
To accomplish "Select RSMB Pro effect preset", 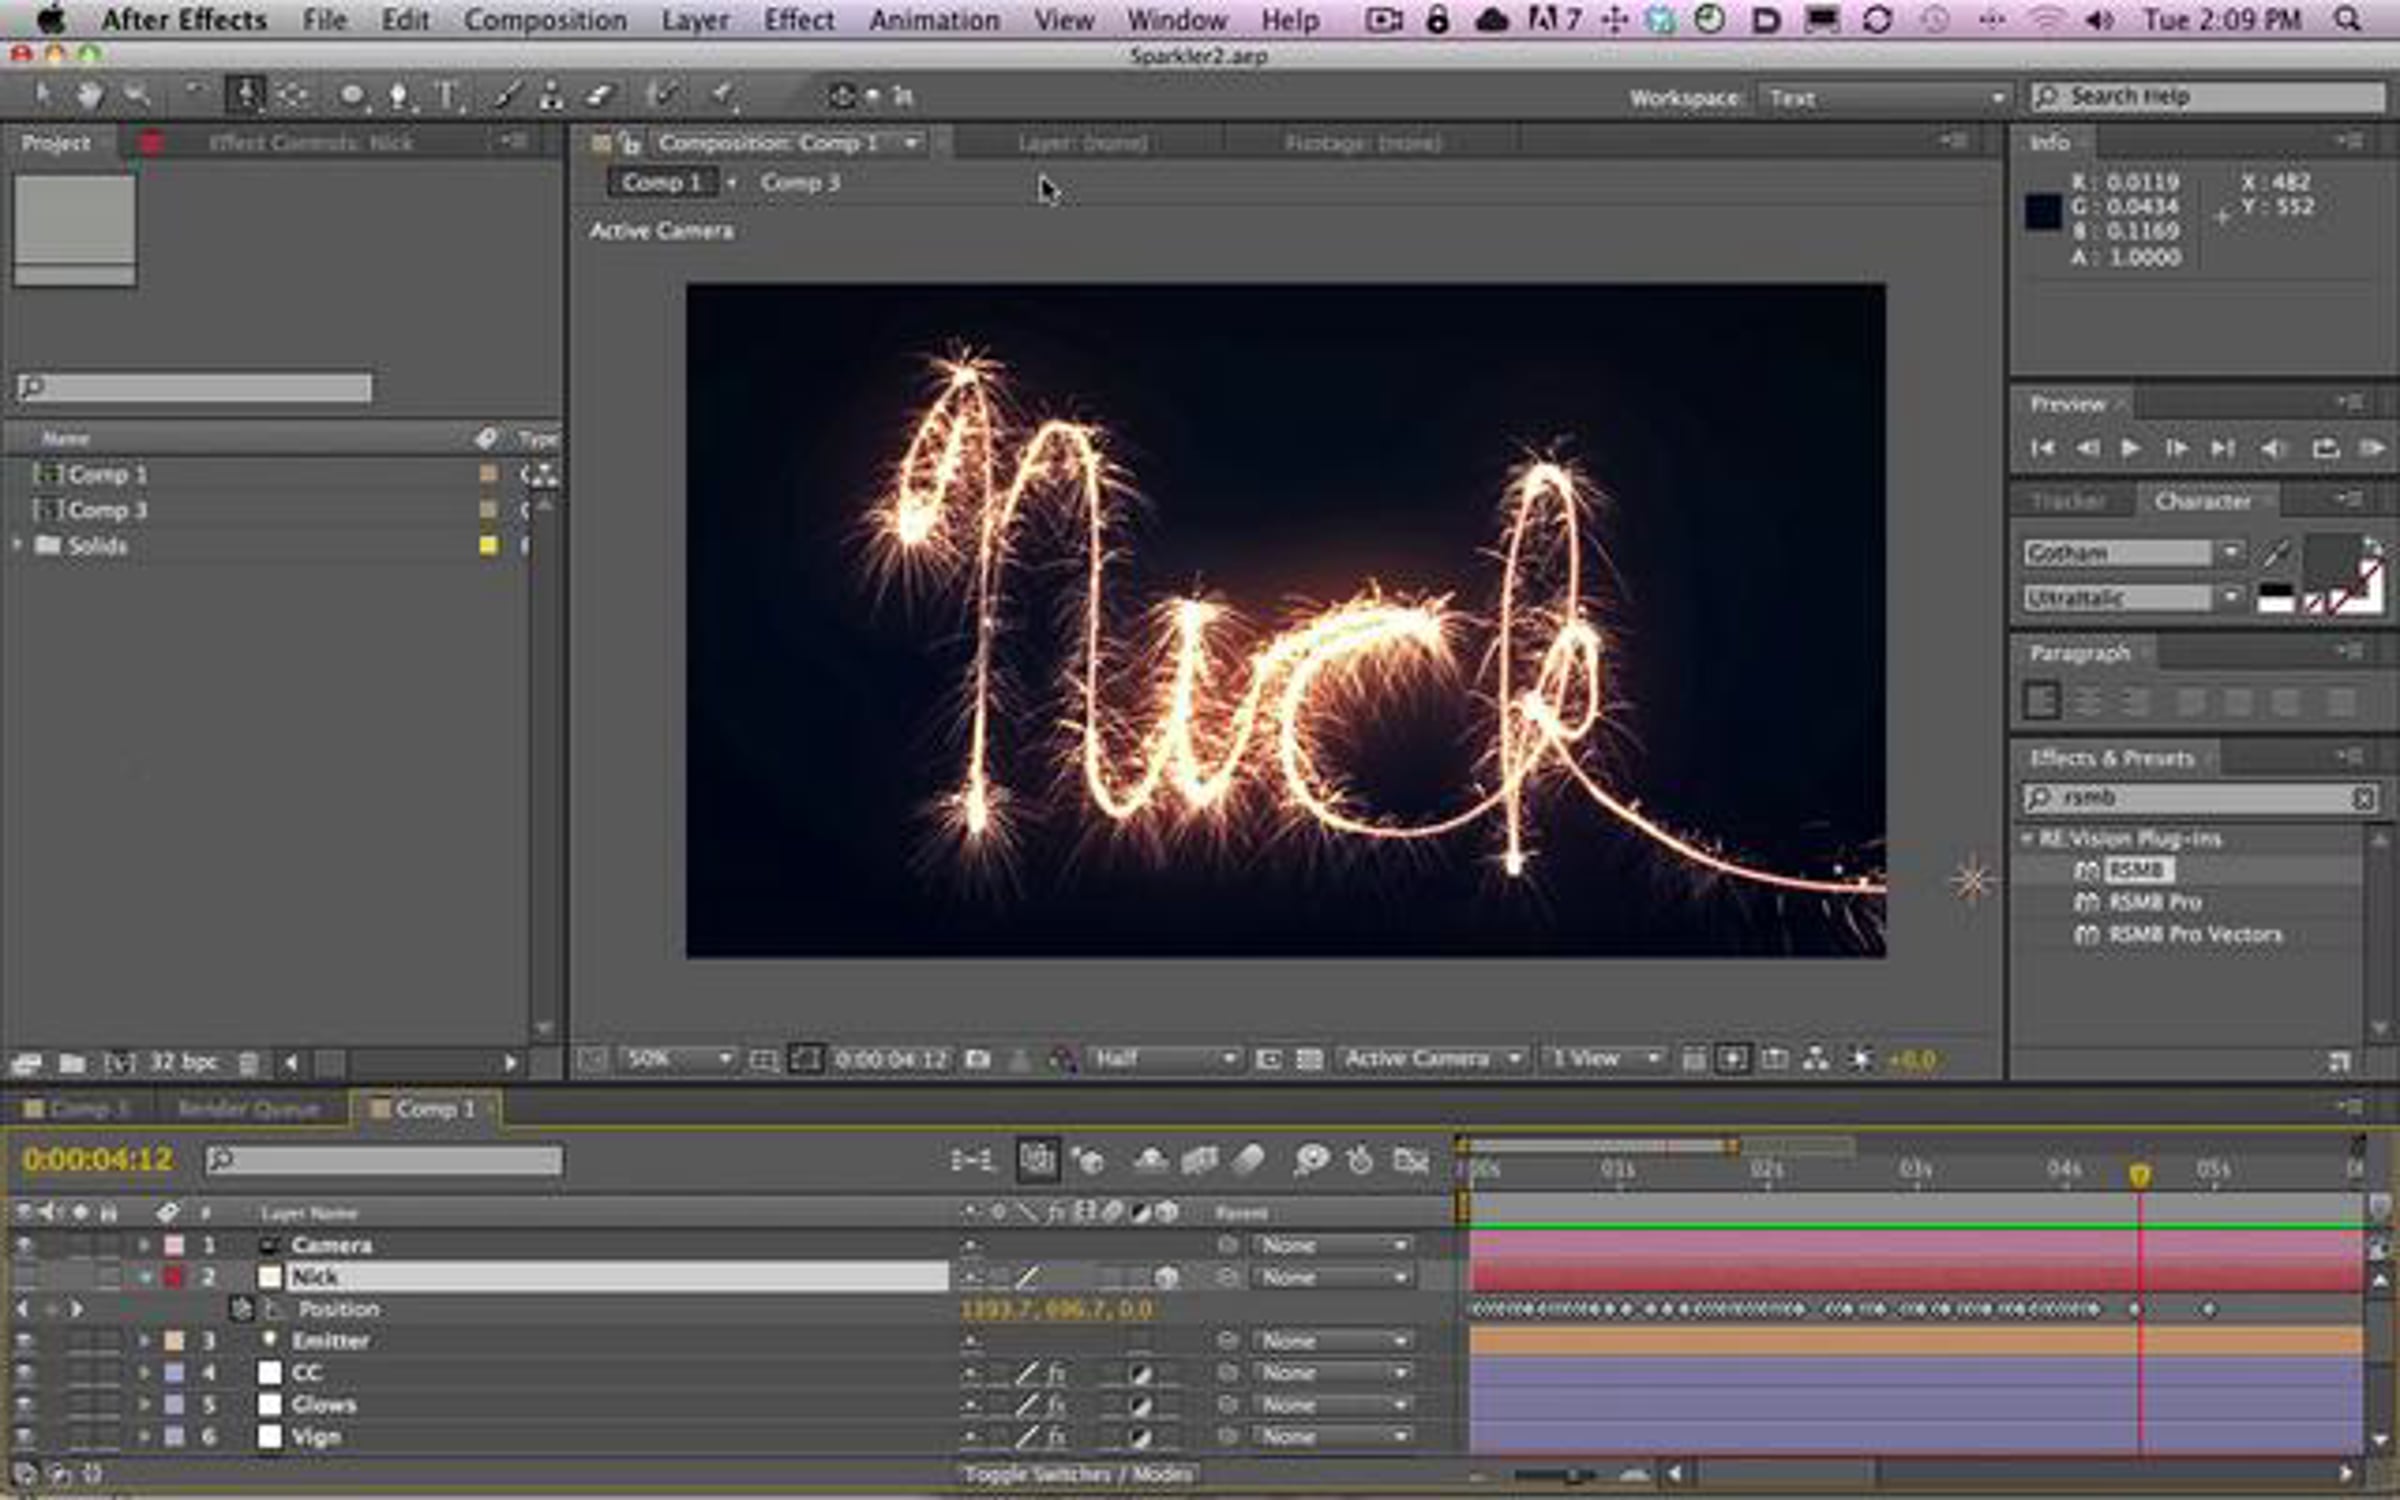I will [x=2155, y=903].
